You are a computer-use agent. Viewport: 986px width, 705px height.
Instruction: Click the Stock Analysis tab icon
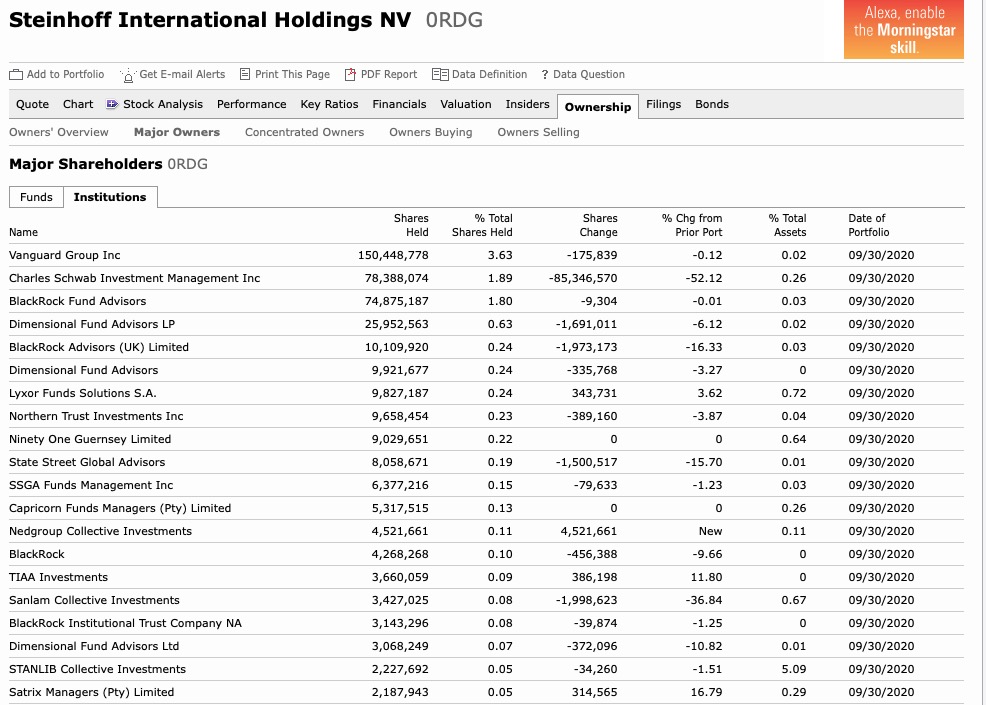[x=112, y=104]
